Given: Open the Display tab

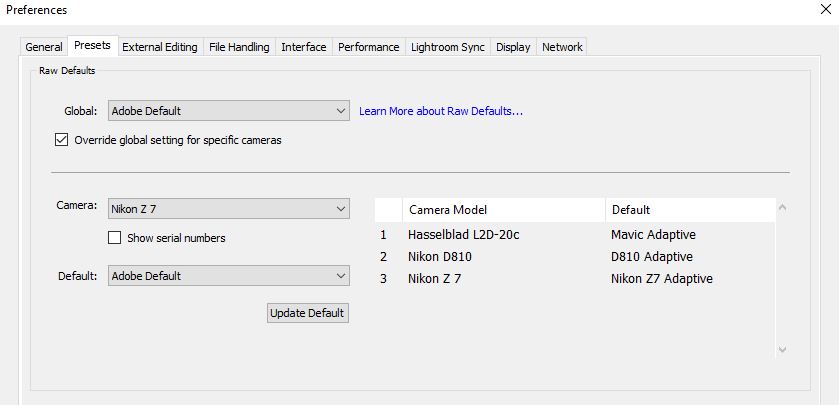Looking at the screenshot, I should (513, 47).
